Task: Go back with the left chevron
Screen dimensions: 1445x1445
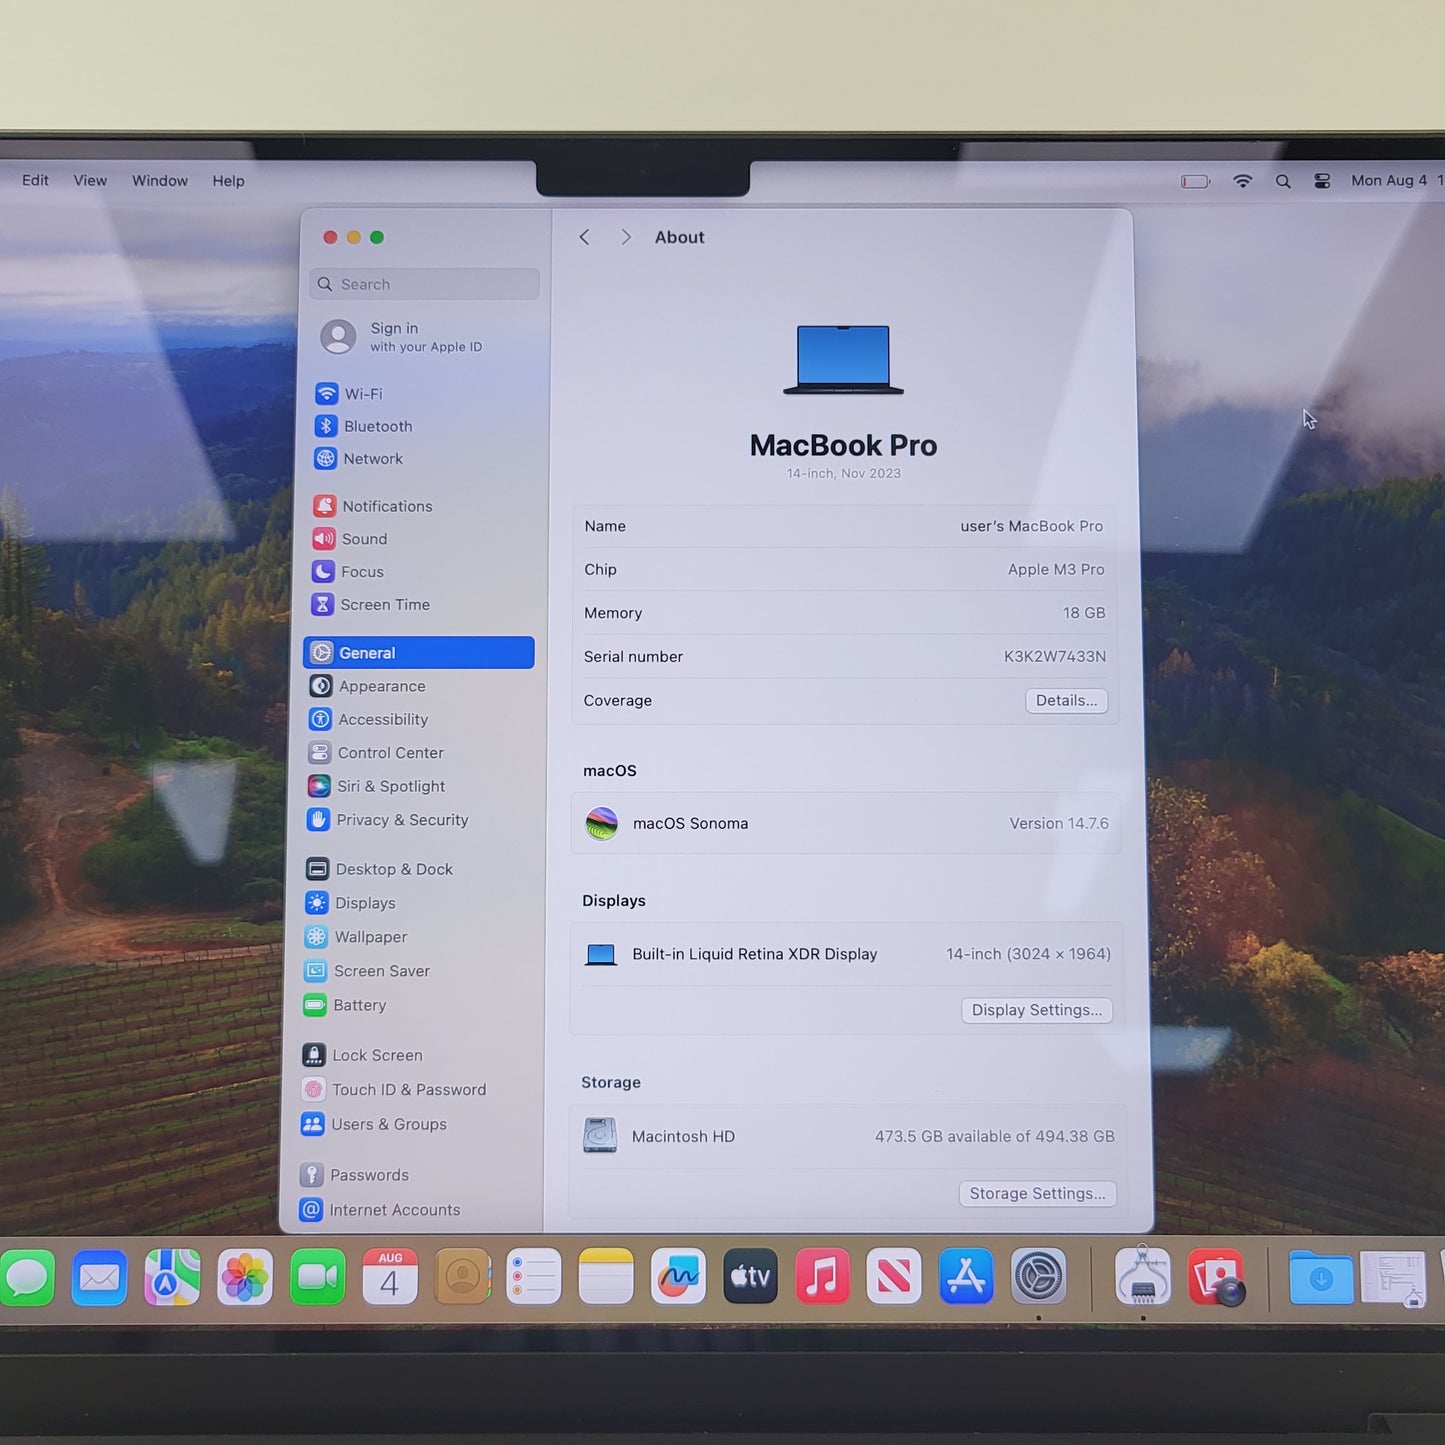Action: coord(585,237)
